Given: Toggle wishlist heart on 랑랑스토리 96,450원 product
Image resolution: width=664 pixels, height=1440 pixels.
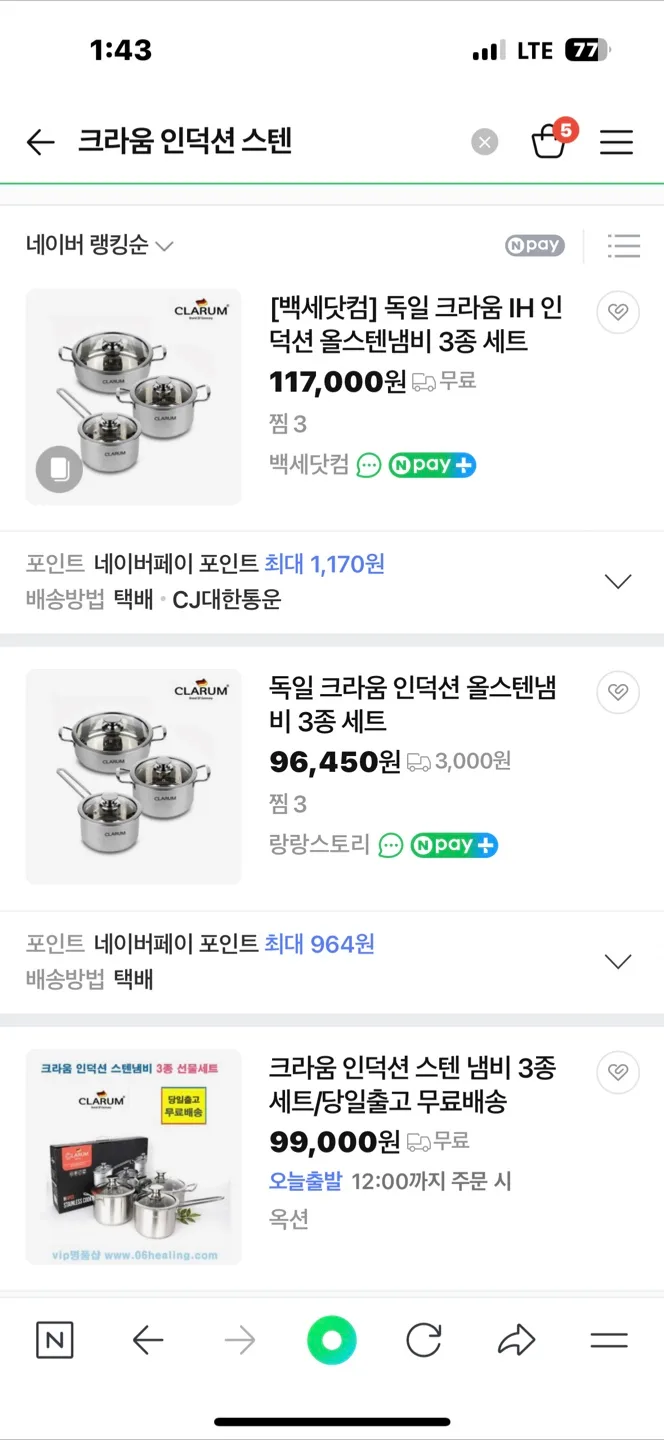Looking at the screenshot, I should click(618, 692).
